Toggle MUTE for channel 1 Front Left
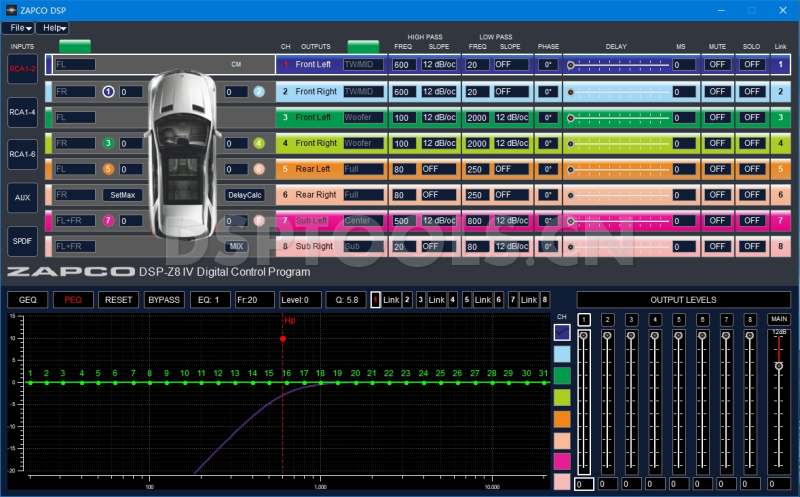This screenshot has height=497, width=800. pyautogui.click(x=717, y=65)
